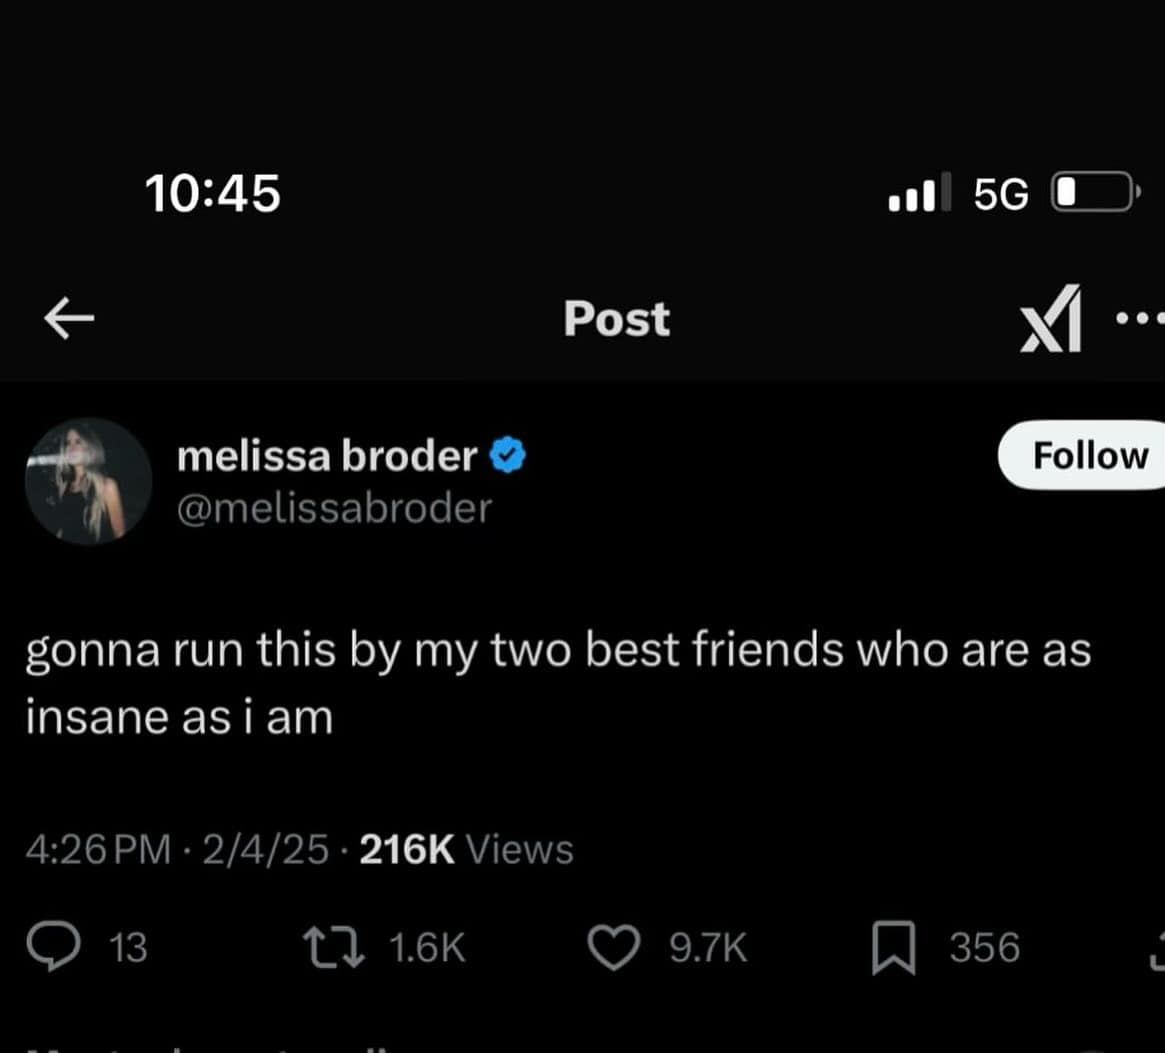Tap the 9.7K likes count
Screen dimensions: 1165x1053
pos(708,947)
